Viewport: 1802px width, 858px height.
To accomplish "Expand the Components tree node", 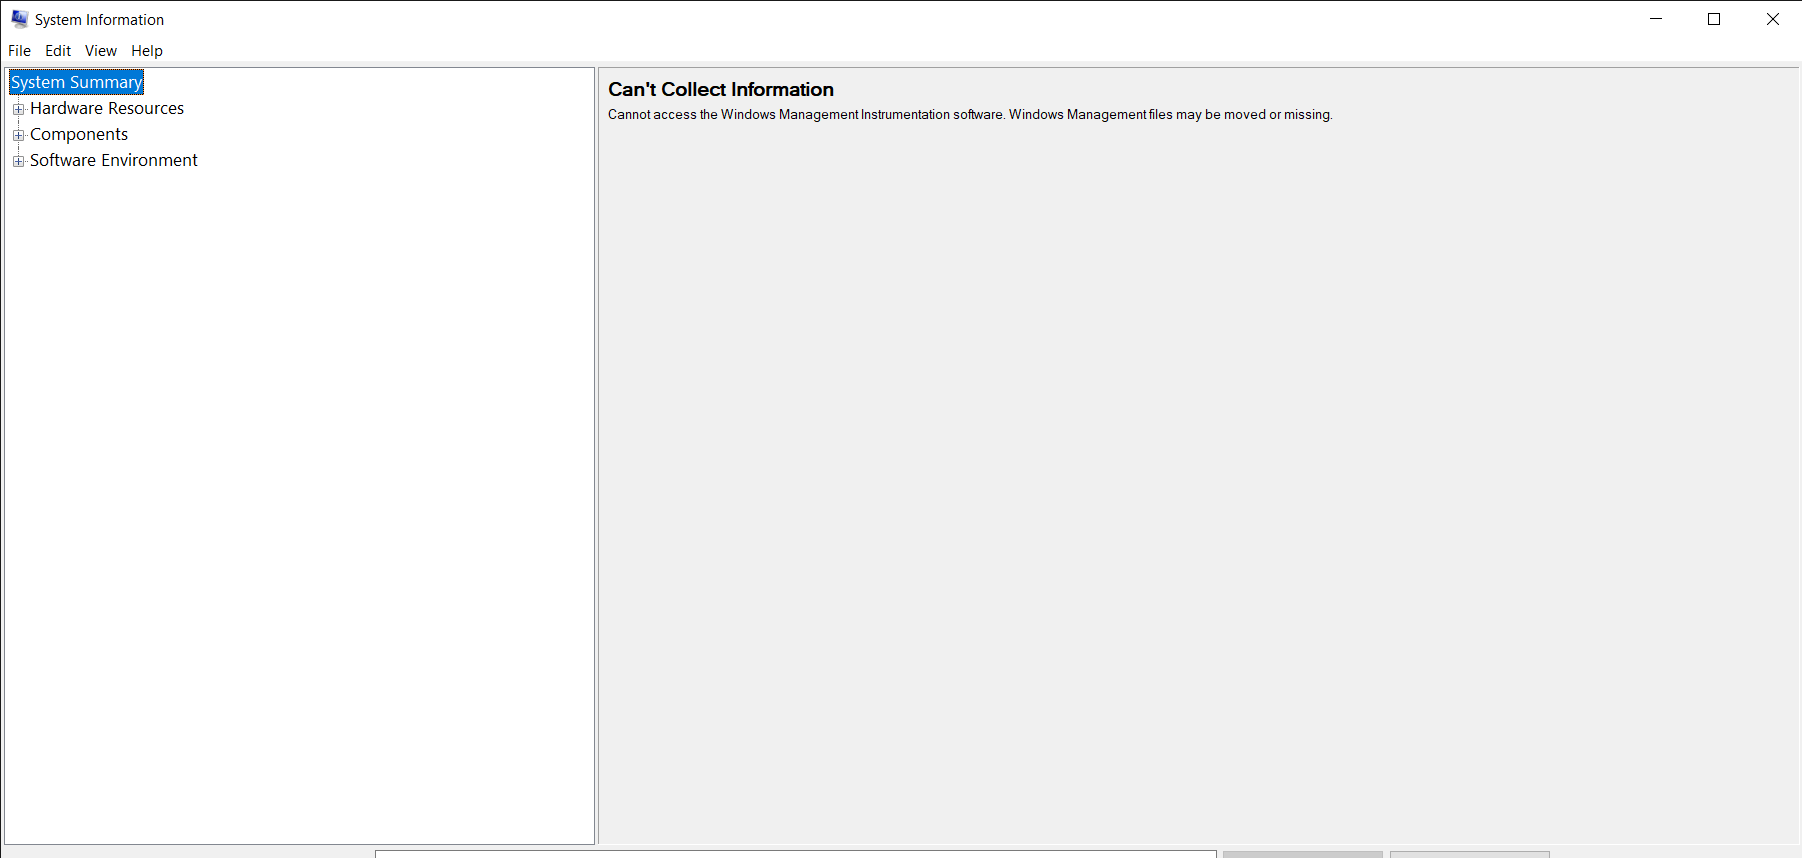I will click(18, 135).
